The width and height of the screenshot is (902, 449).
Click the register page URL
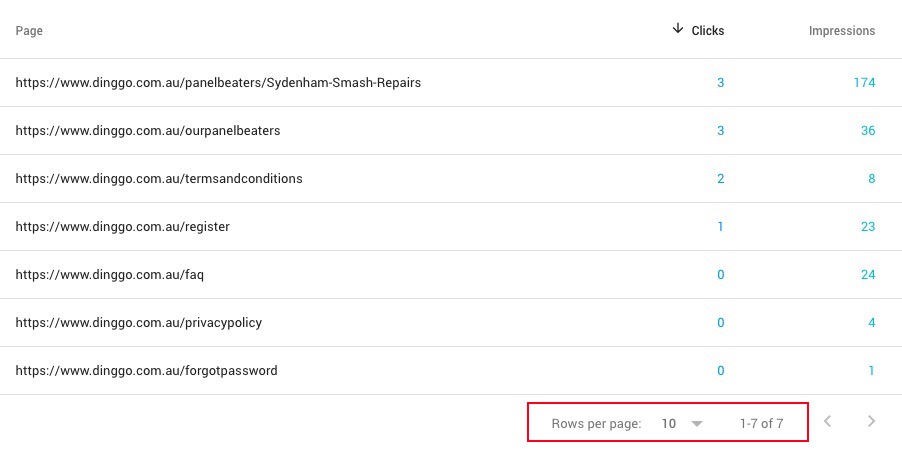tap(122, 227)
